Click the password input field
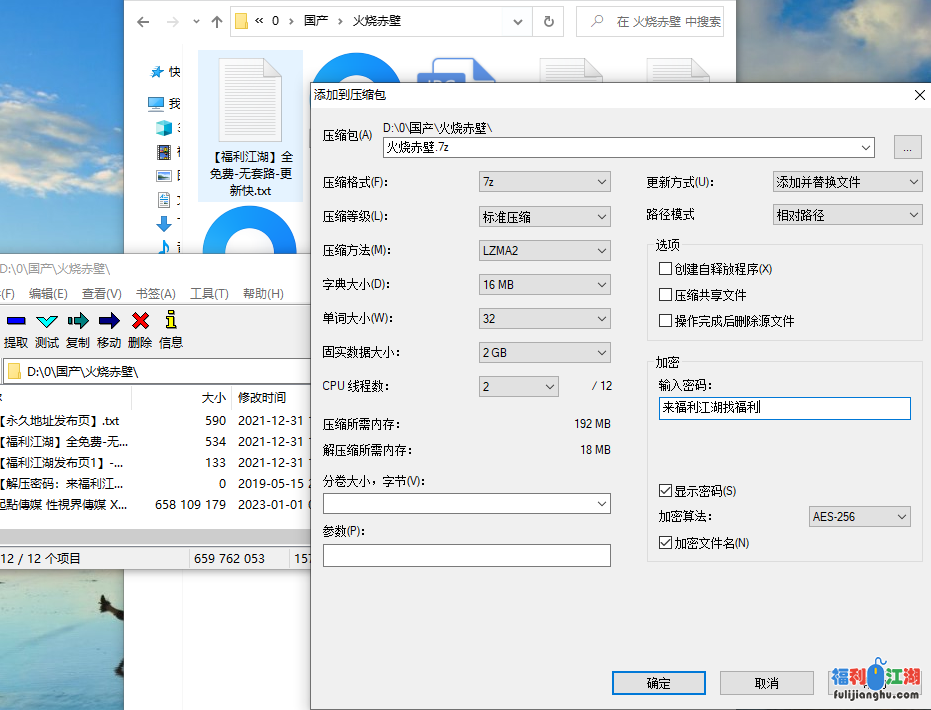The height and width of the screenshot is (710, 931). tap(784, 408)
